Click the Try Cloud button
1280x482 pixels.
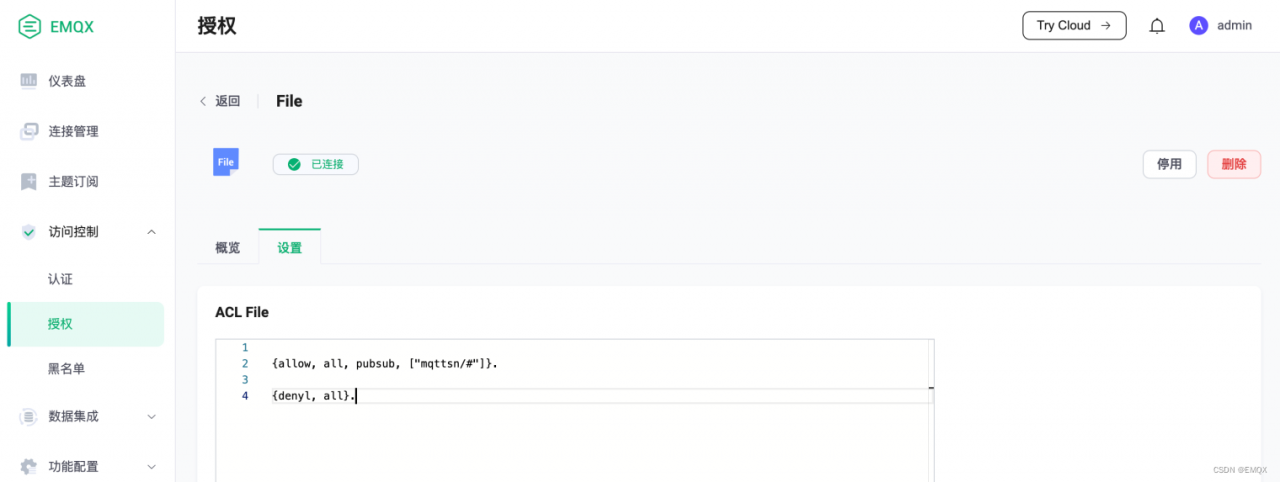1074,26
